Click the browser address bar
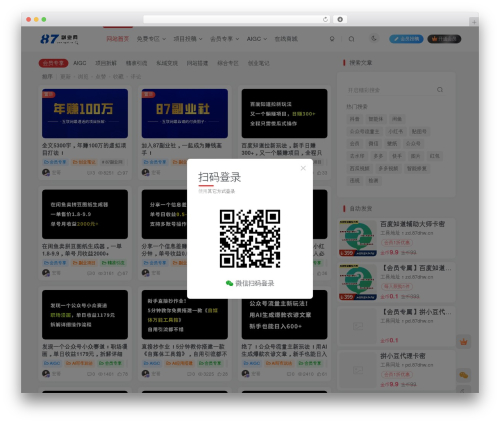Screen dimensions: 500x423 pos(237,19)
